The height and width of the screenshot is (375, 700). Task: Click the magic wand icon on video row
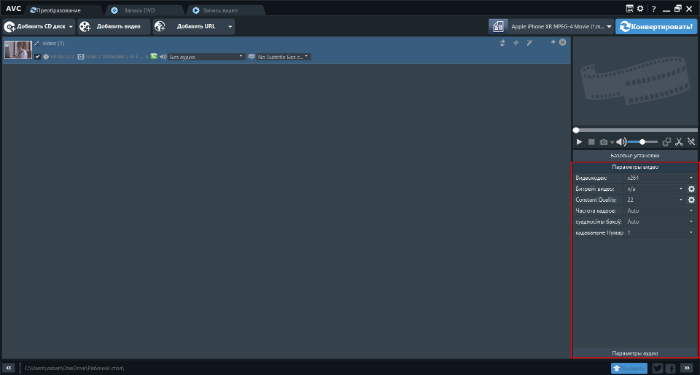(x=529, y=43)
